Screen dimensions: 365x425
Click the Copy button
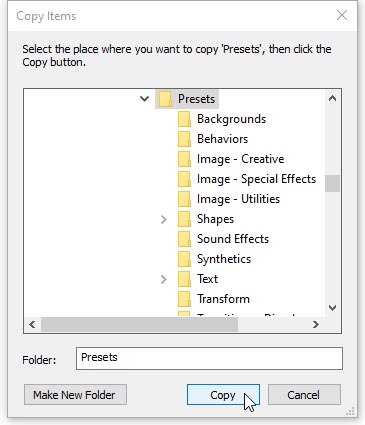[x=223, y=395]
